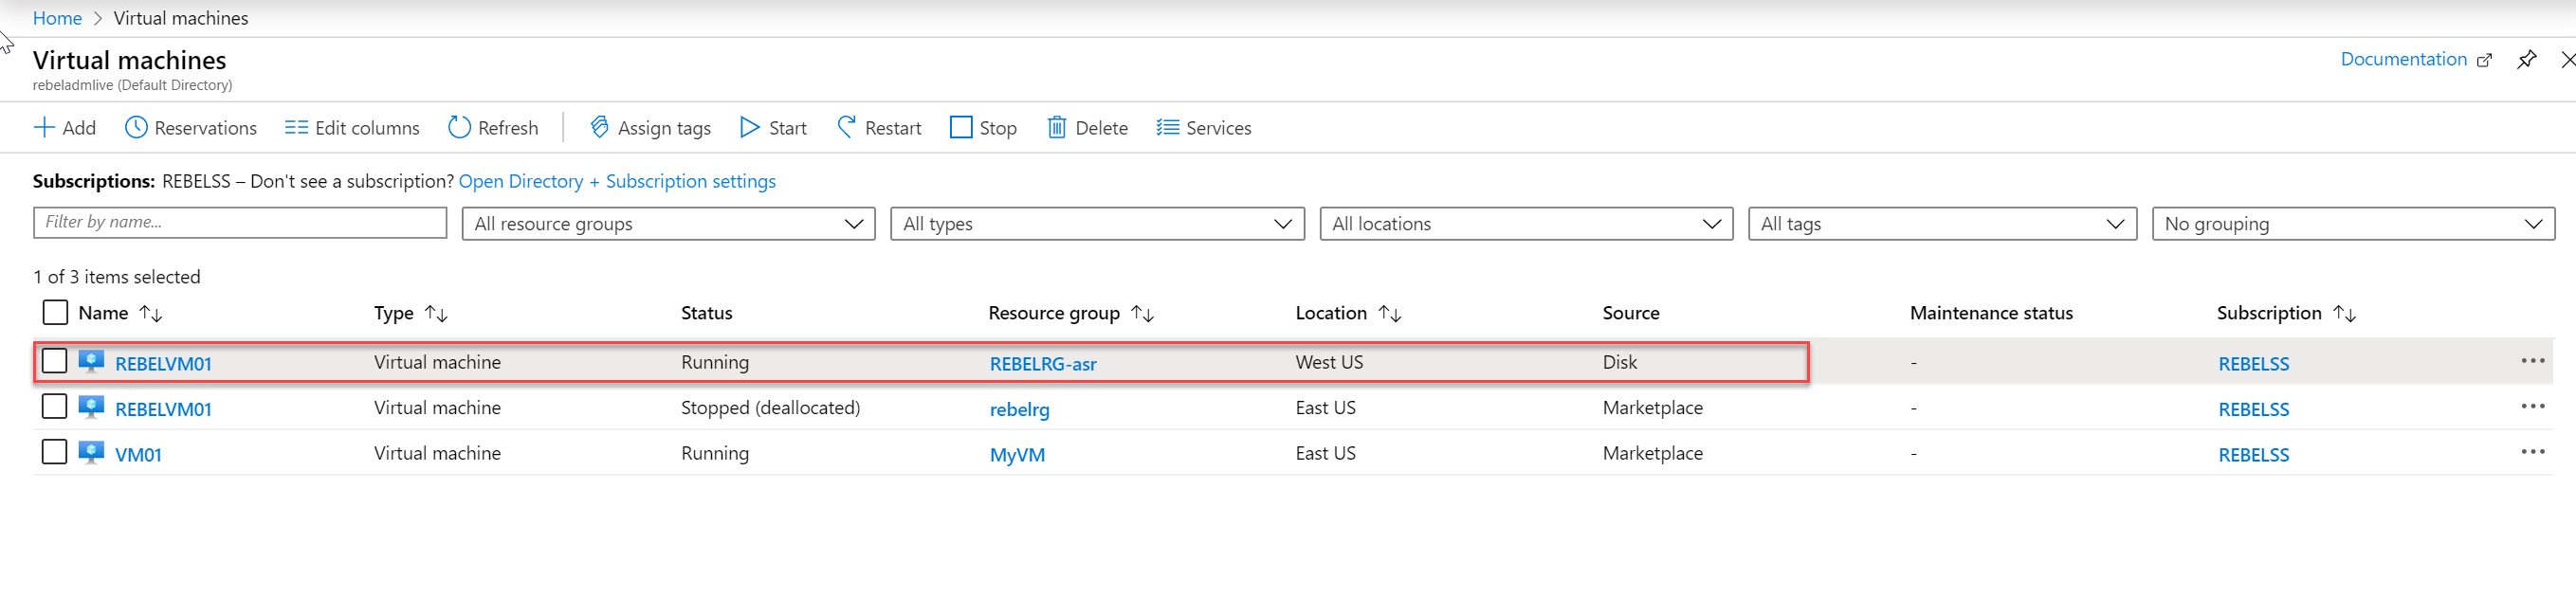Click Home in the breadcrumb
2576x598 pixels.
57,18
